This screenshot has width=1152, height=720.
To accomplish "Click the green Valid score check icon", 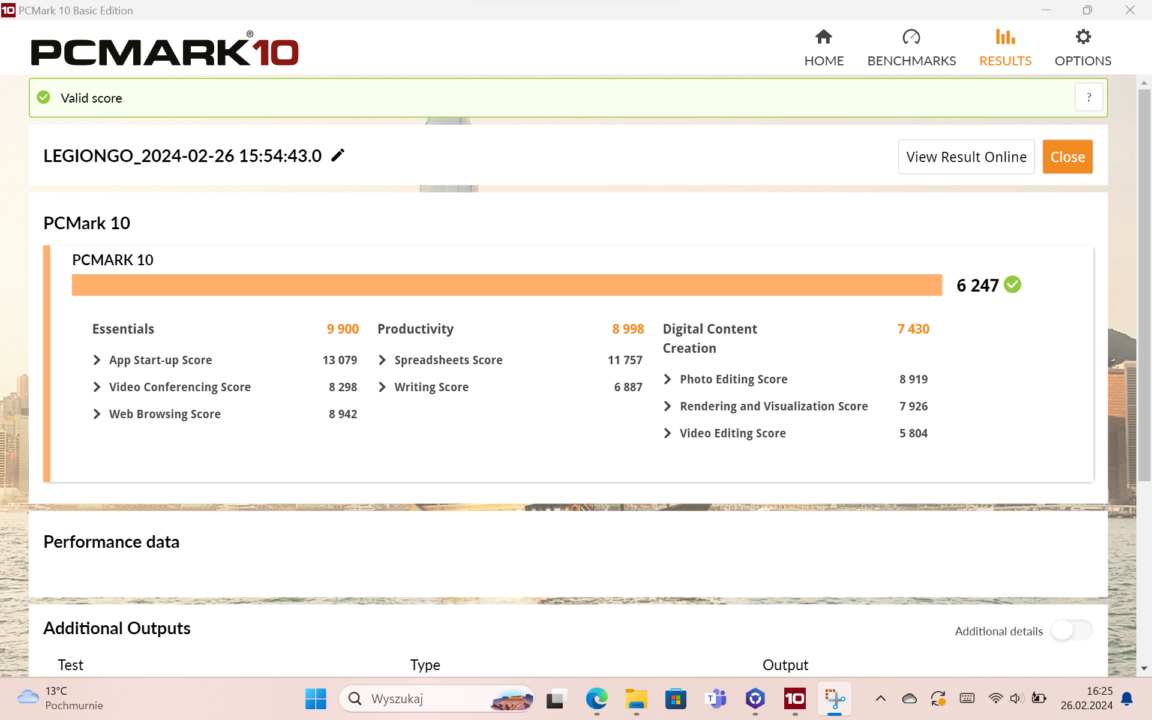I will pos(44,97).
